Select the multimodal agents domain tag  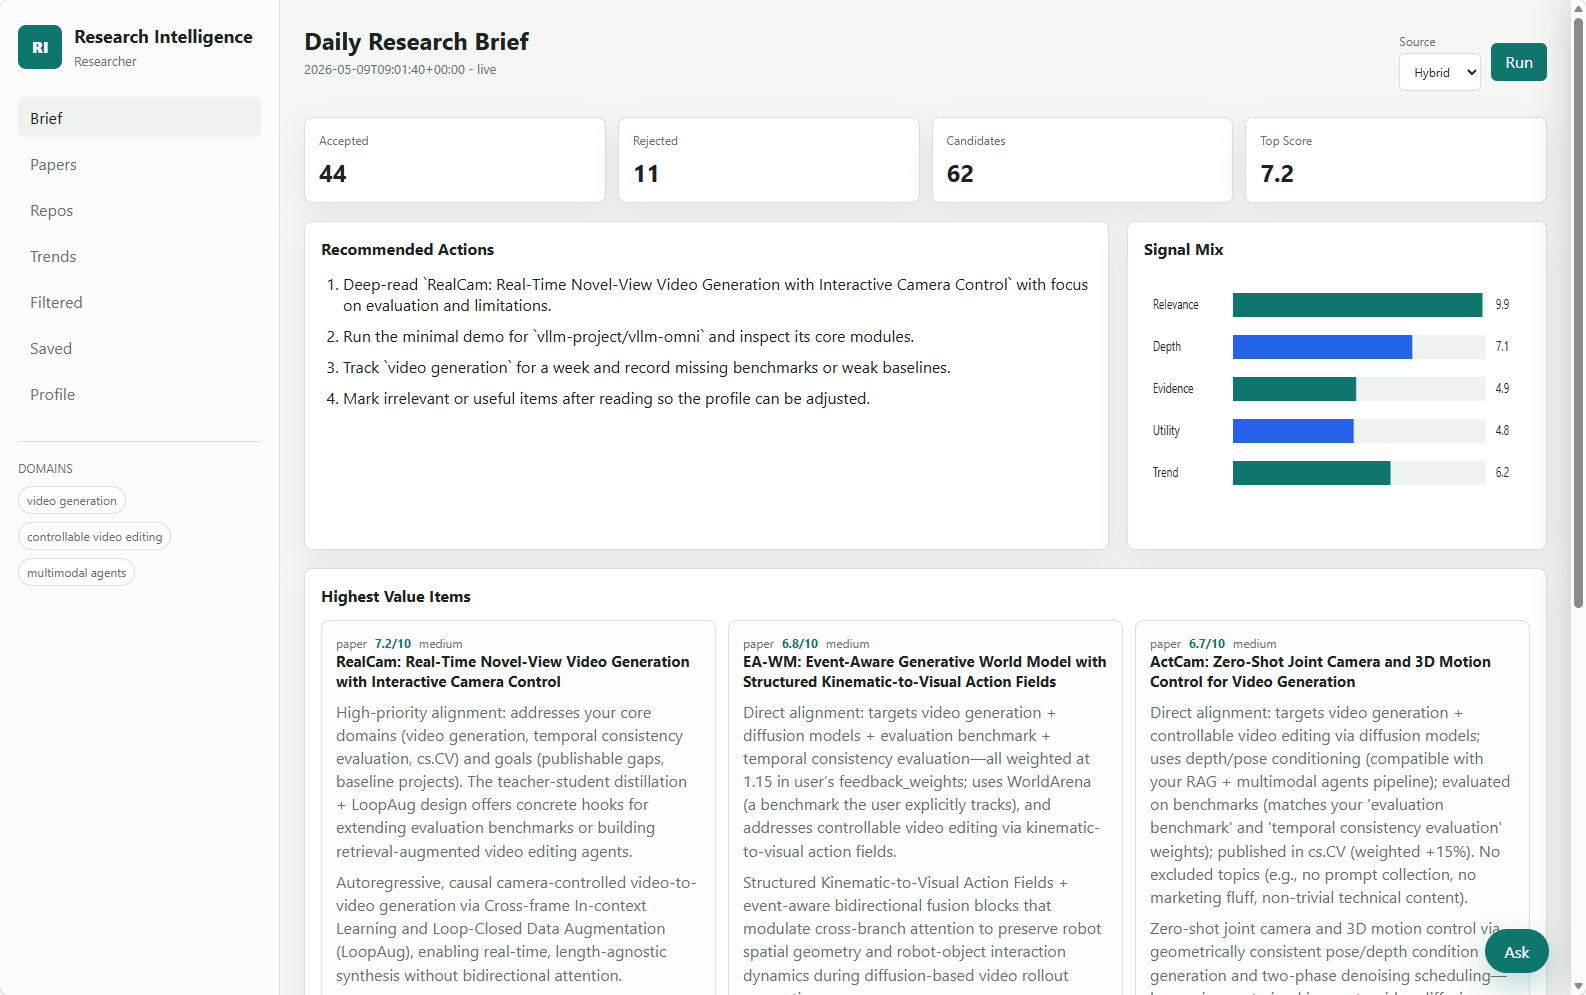[x=76, y=573]
